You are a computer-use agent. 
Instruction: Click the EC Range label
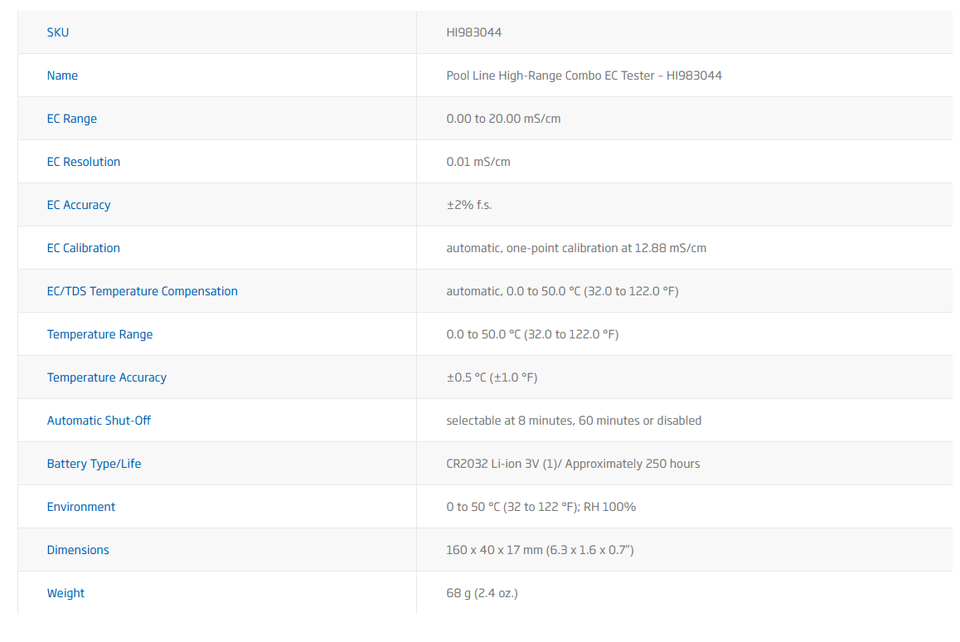pyautogui.click(x=72, y=119)
